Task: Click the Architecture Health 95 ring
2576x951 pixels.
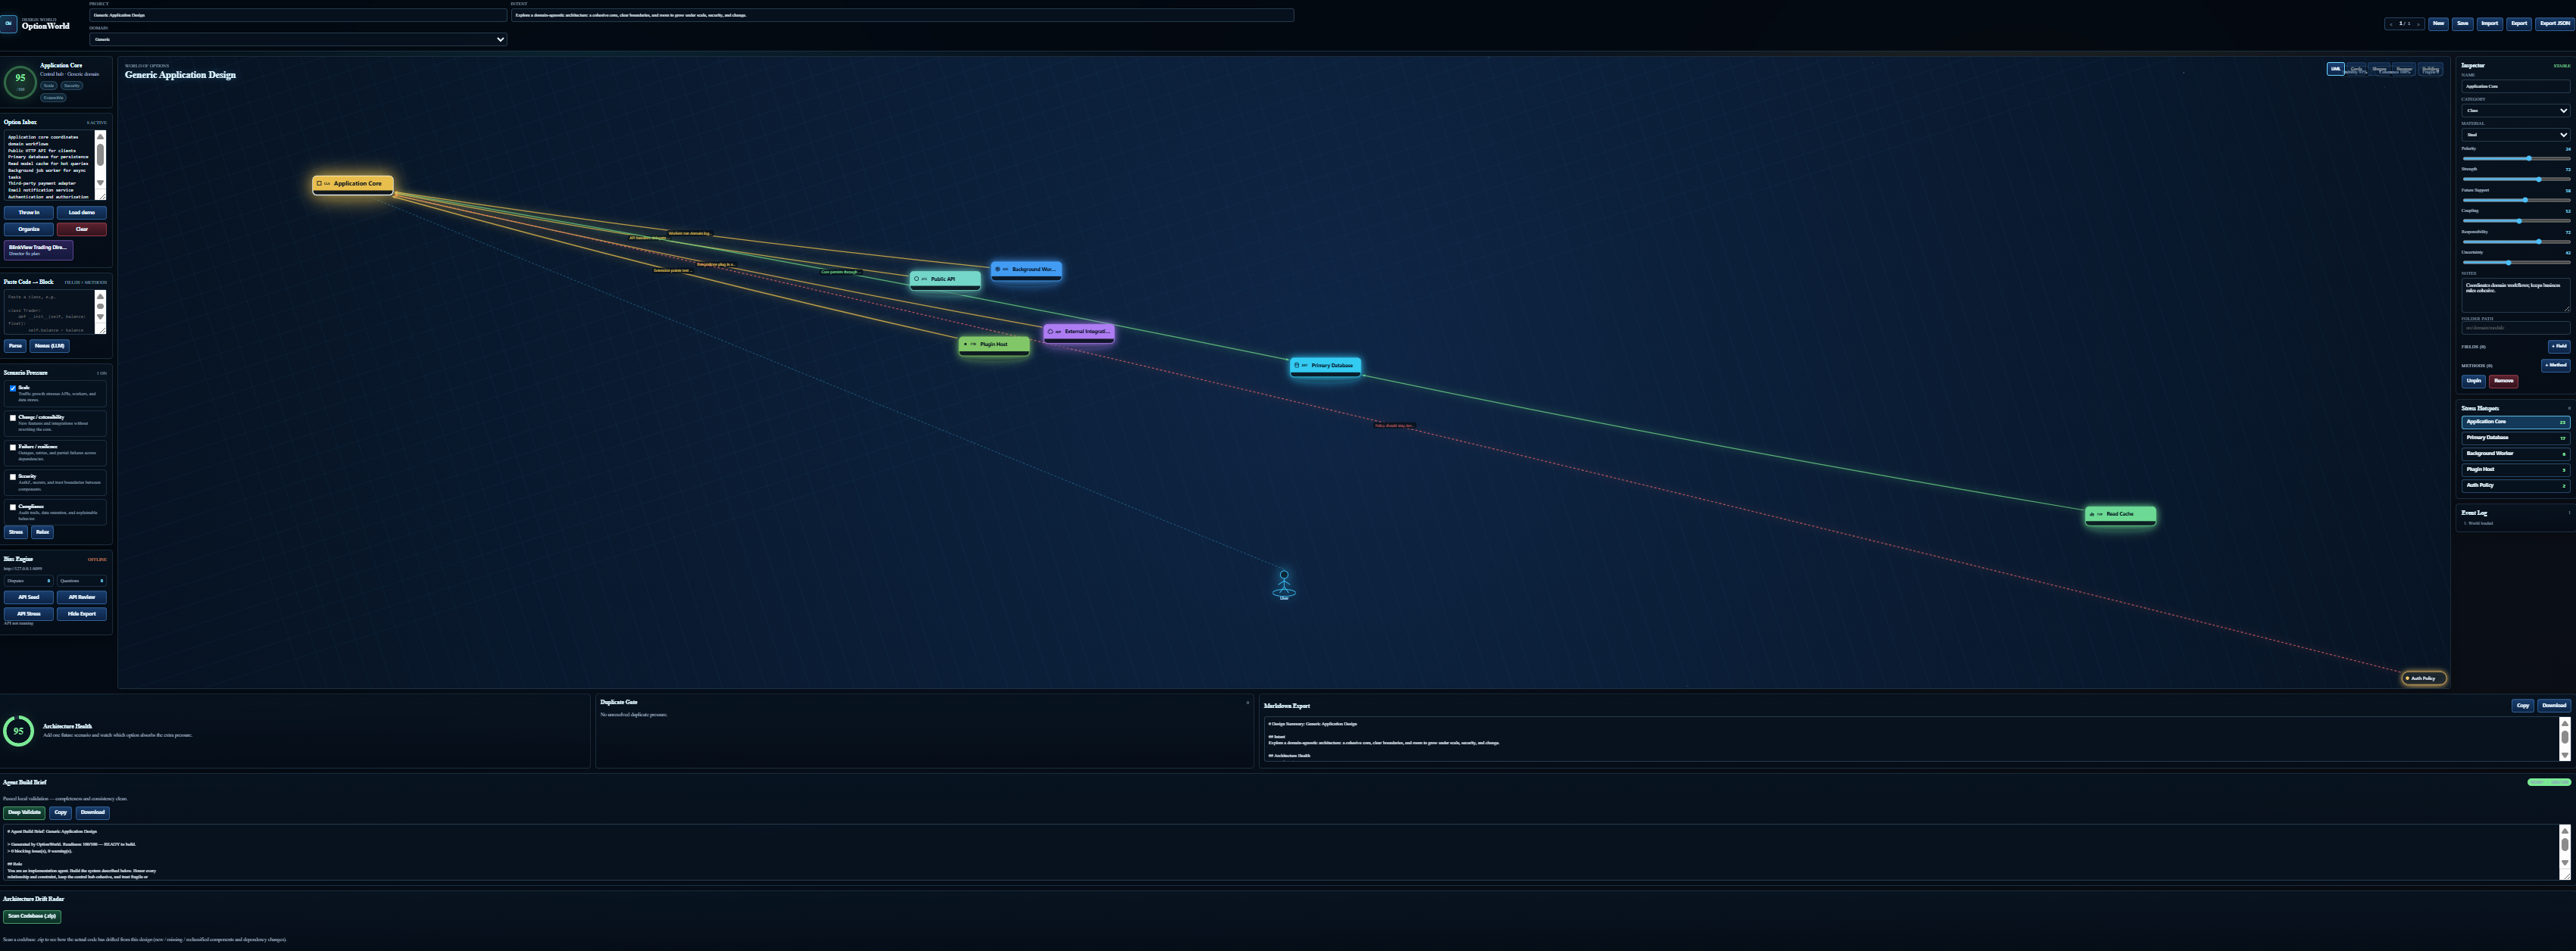Action: pyautogui.click(x=18, y=732)
